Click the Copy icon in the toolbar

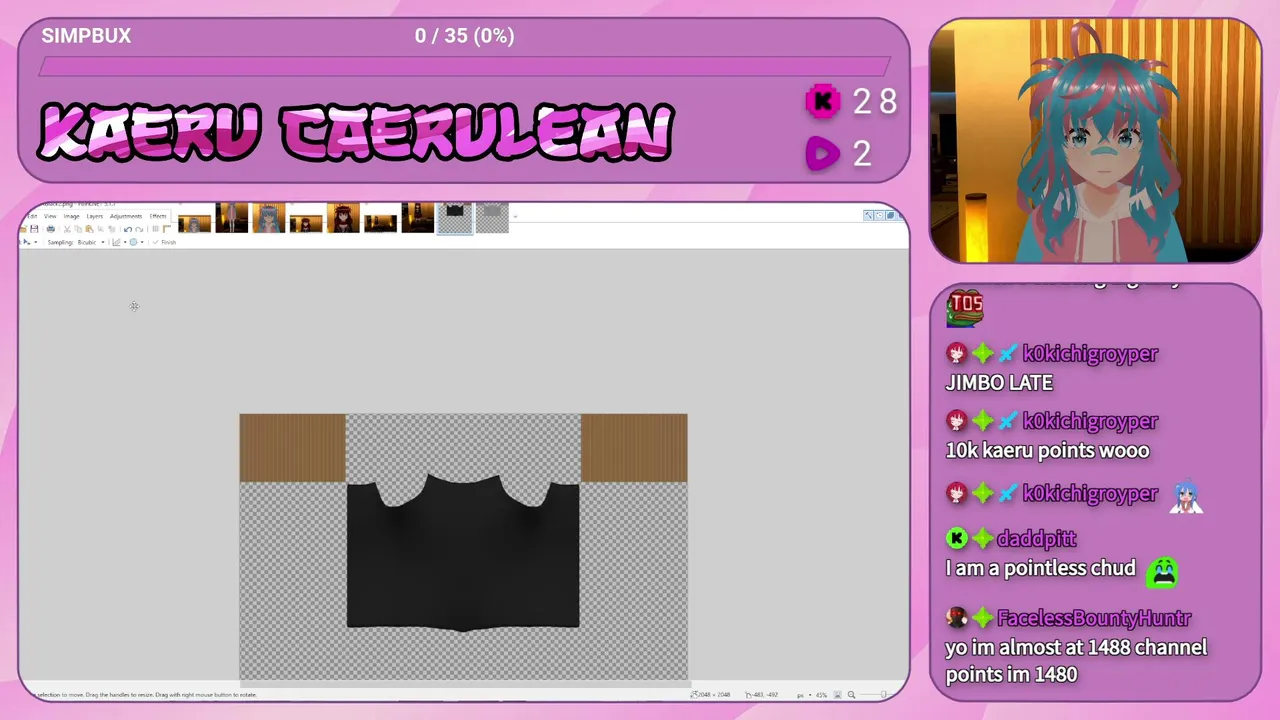point(78,229)
